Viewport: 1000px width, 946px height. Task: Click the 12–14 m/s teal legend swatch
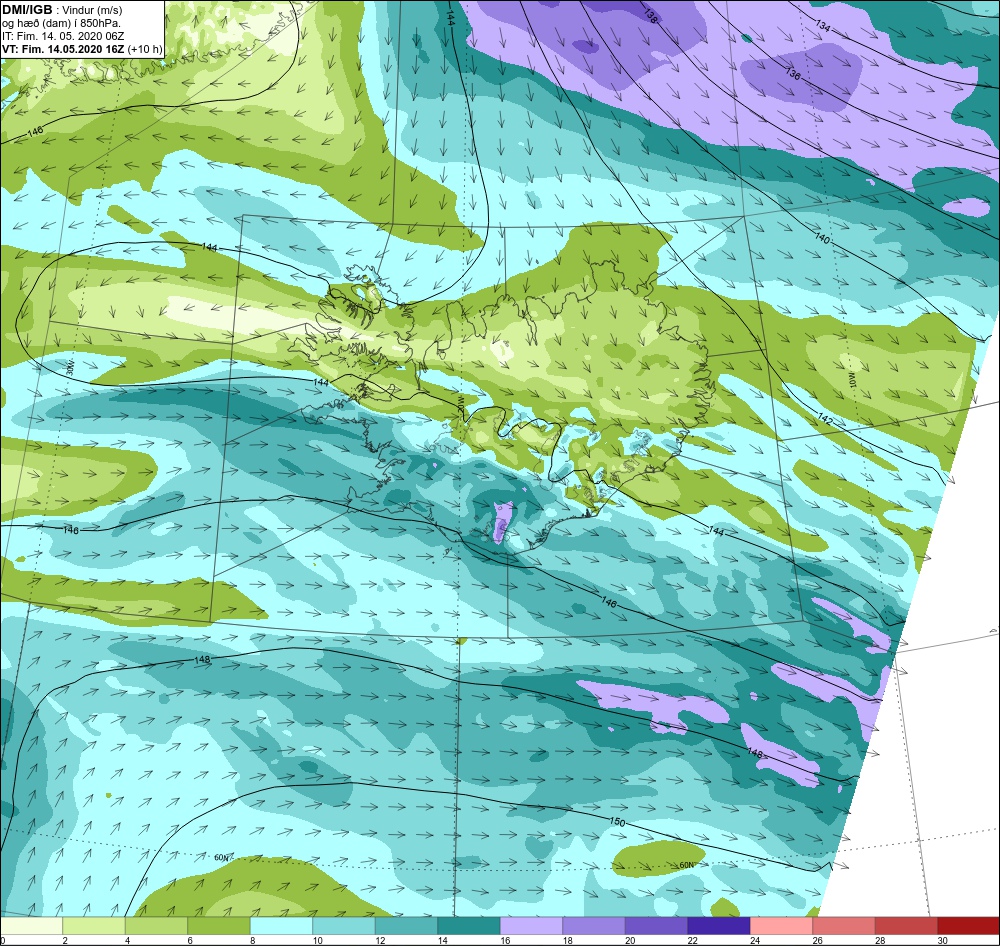(x=406, y=926)
